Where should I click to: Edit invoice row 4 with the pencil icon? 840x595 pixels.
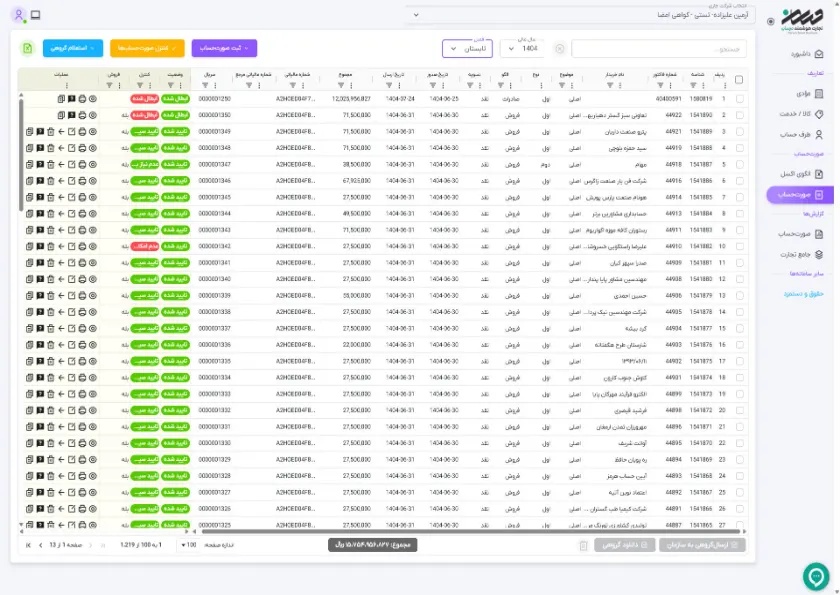[x=71, y=148]
